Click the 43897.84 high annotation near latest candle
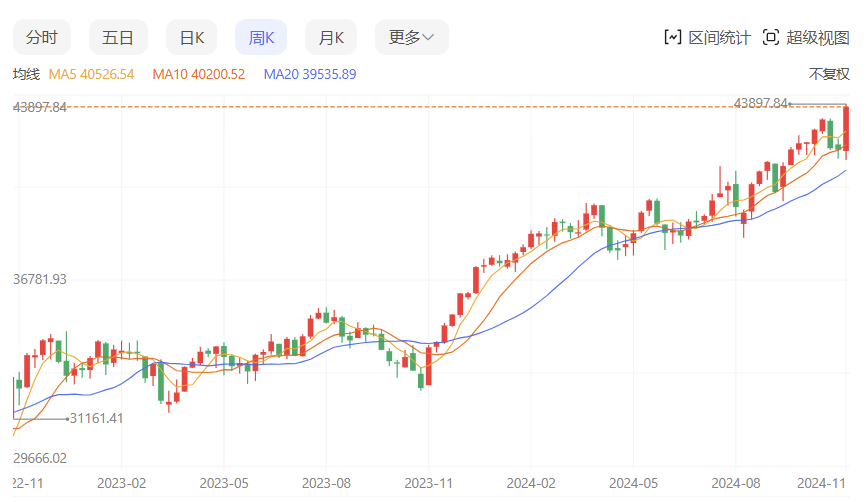This screenshot has width=866, height=502. pos(761,103)
